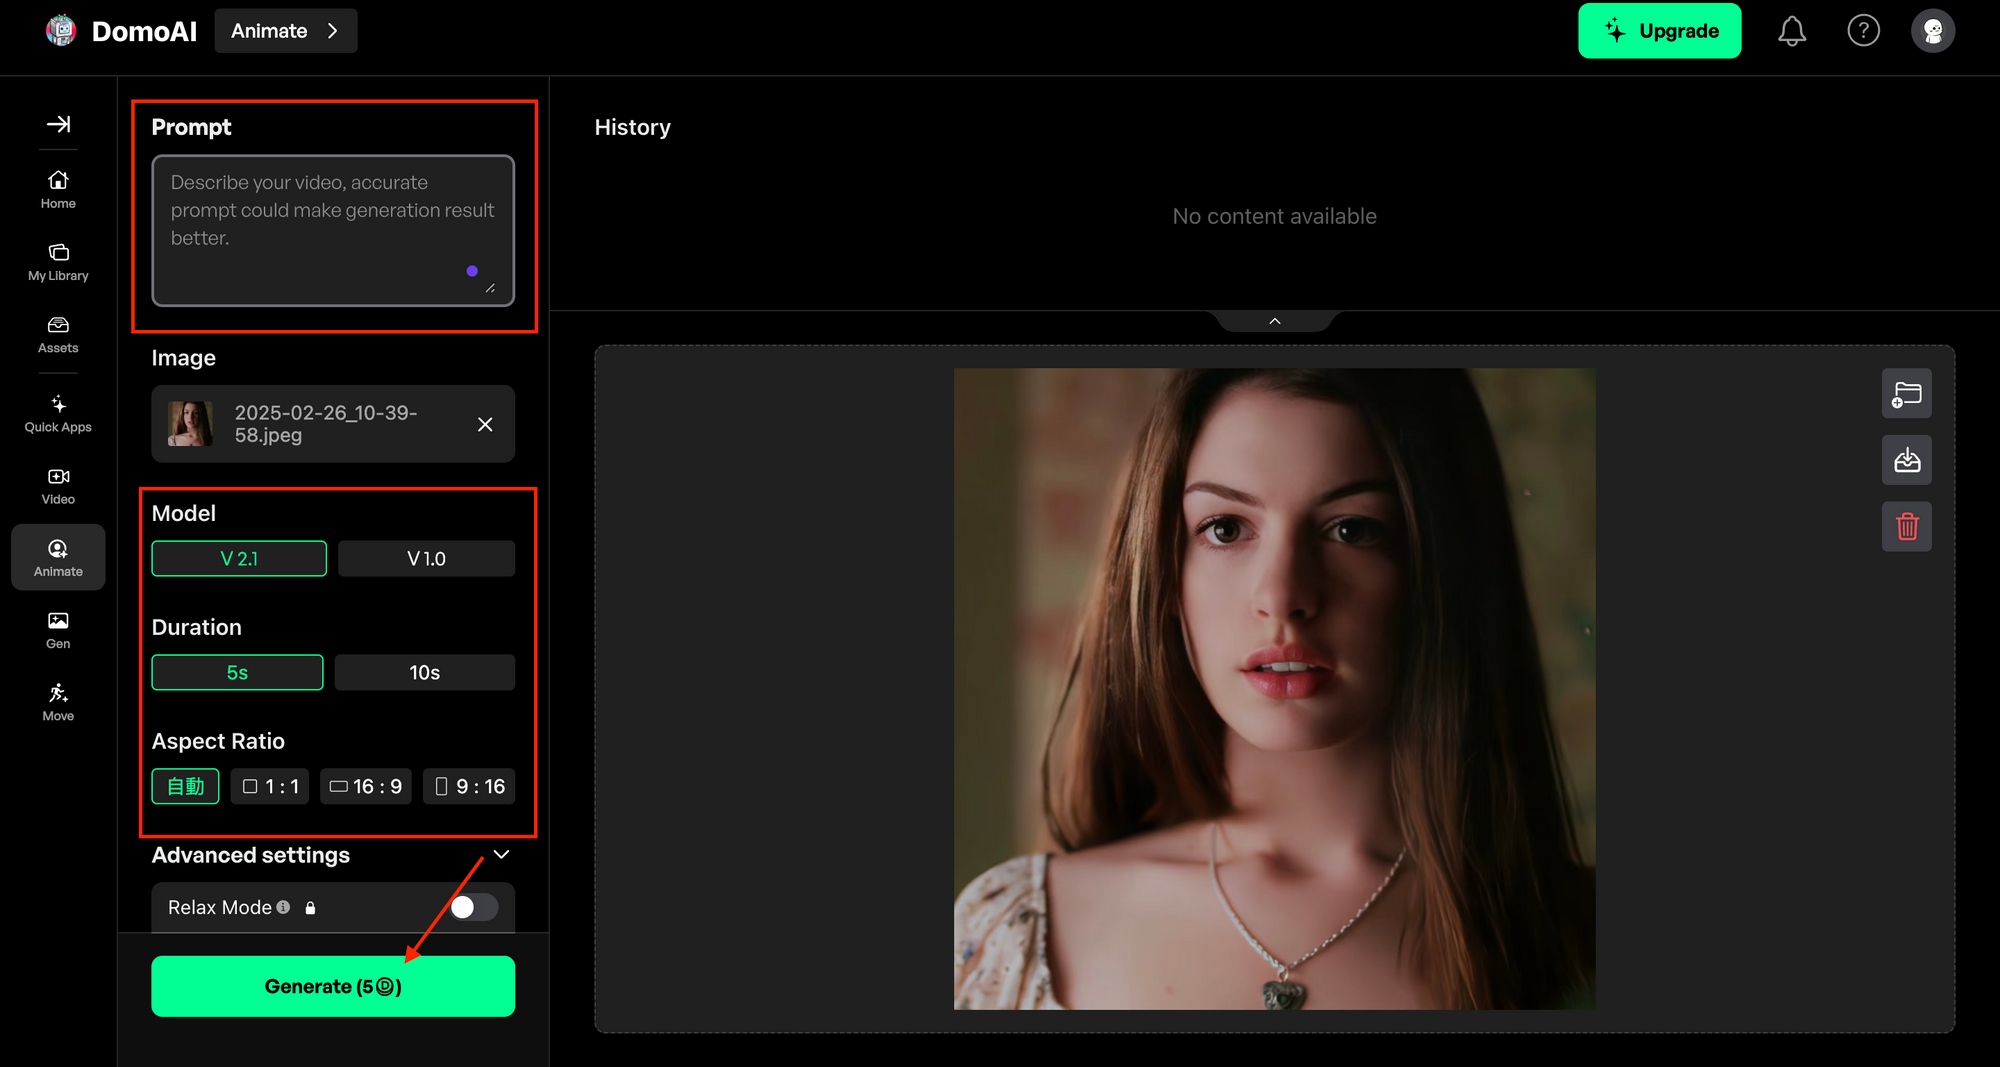Click "No content available" text
This screenshot has height=1067, width=2000.
pos(1274,216)
